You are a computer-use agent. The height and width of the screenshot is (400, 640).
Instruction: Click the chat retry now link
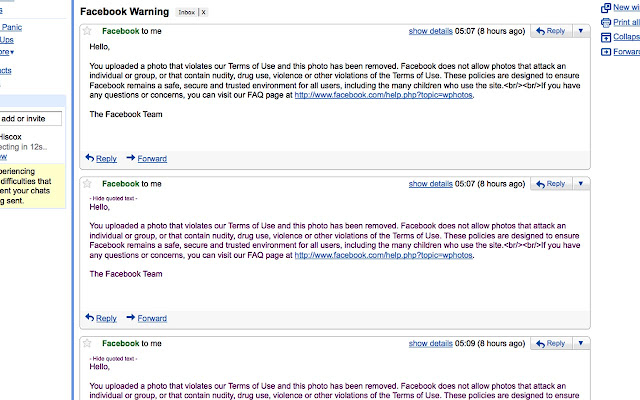coord(4,157)
